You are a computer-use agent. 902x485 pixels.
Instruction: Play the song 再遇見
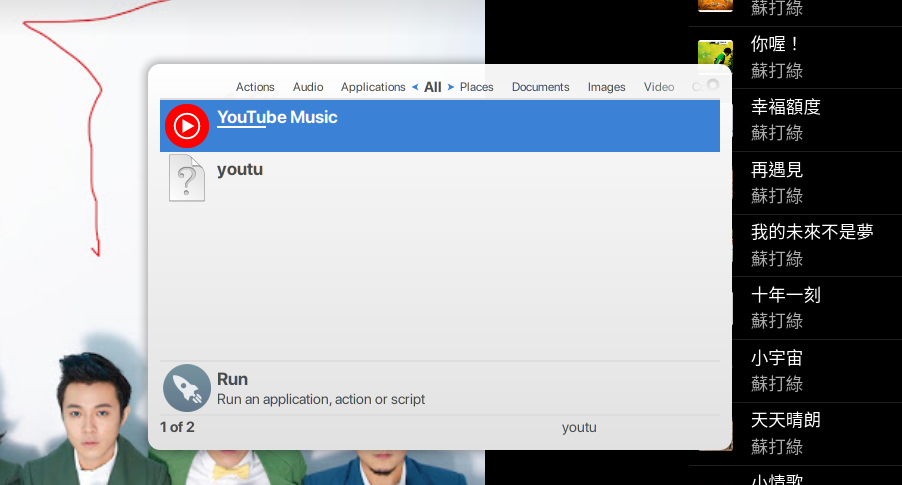pos(777,170)
